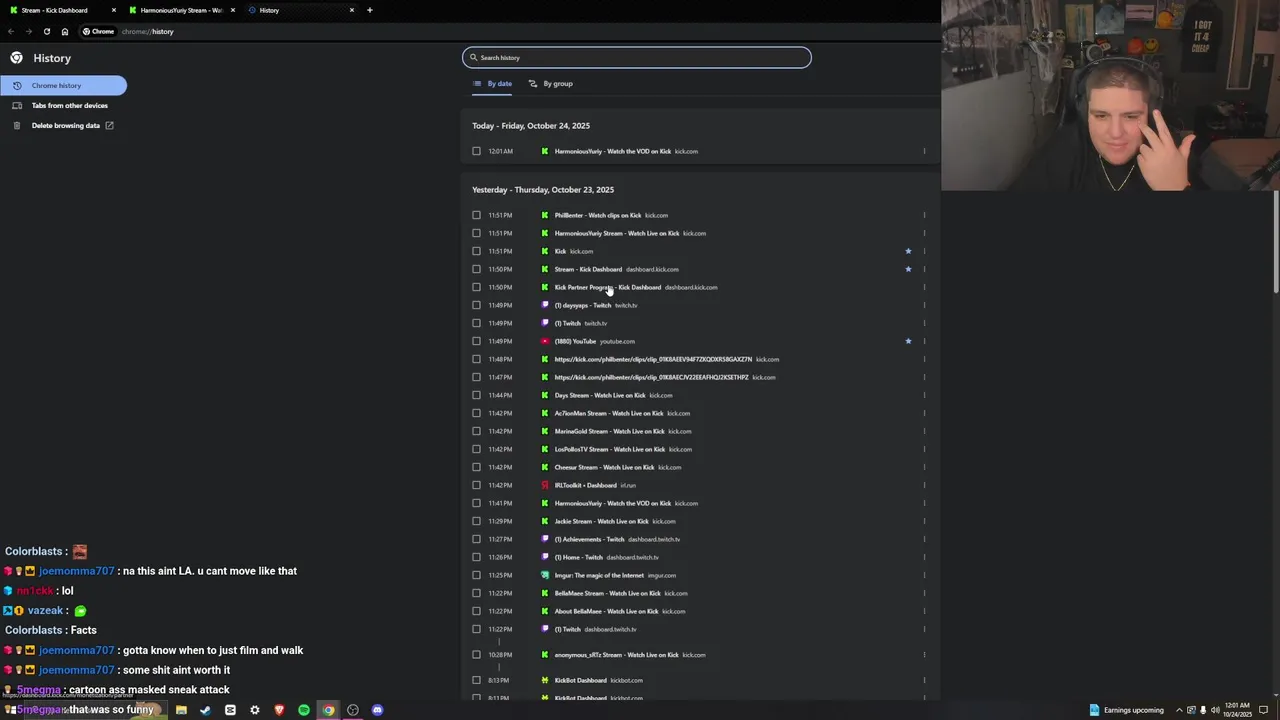Check the Imgur entry
This screenshot has height=720, width=1280.
coord(476,575)
